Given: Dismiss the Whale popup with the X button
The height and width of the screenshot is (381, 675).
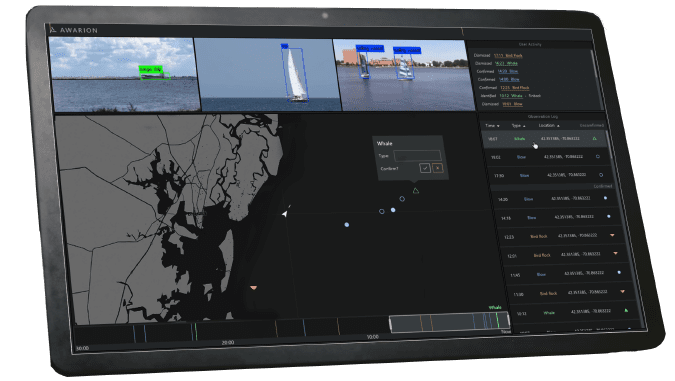Looking at the screenshot, I should 437,168.
